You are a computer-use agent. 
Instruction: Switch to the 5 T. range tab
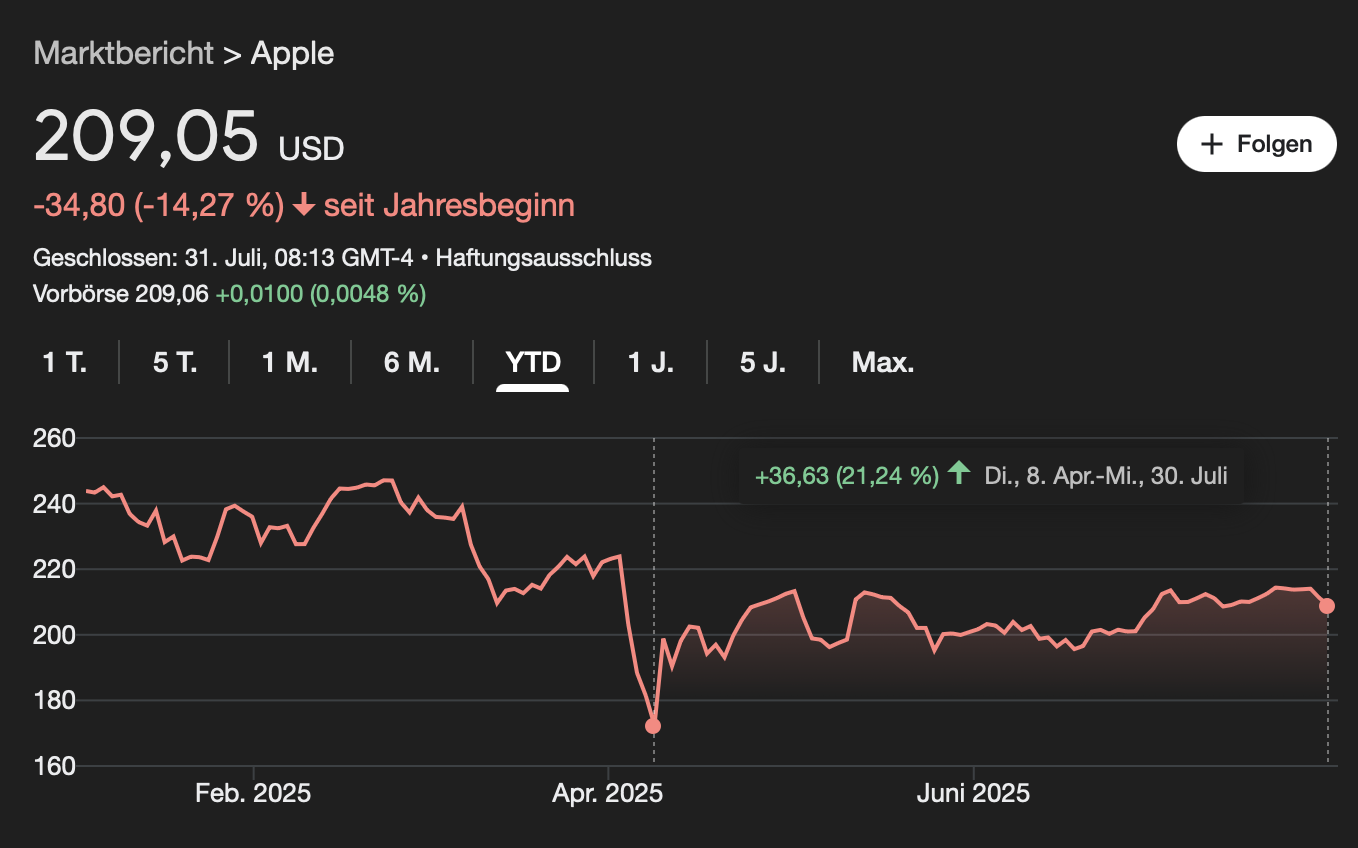(175, 362)
